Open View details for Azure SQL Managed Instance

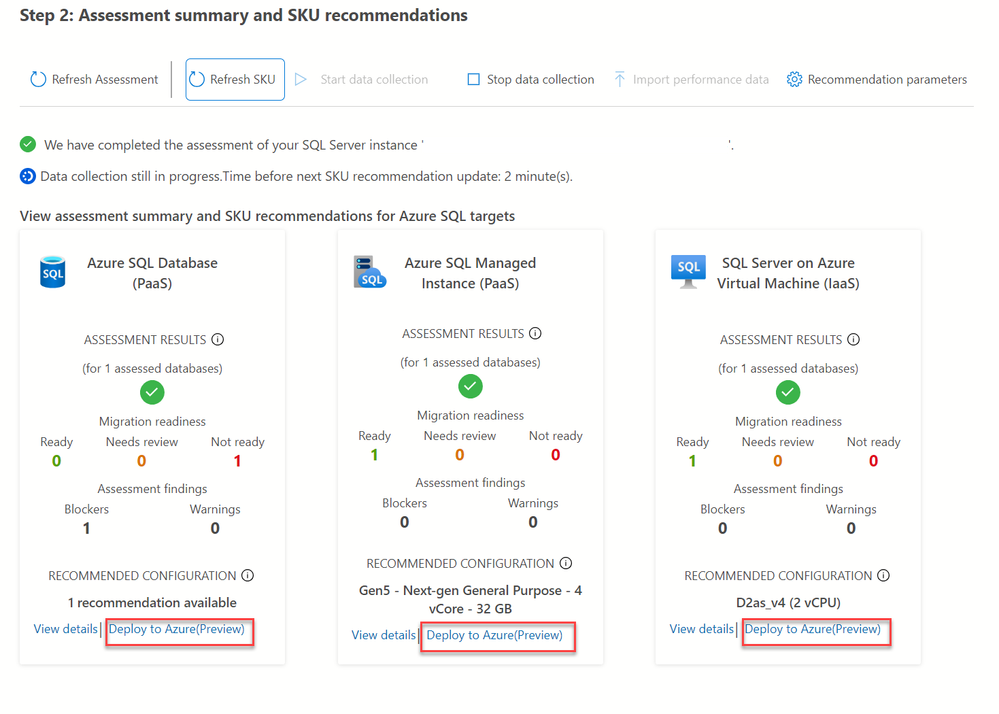(x=384, y=635)
